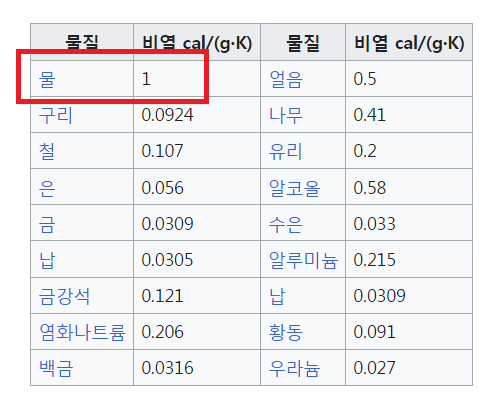Viewport: 494px width, 409px height.
Task: Select the 0.027 value for 우라늄
Action: (x=374, y=368)
